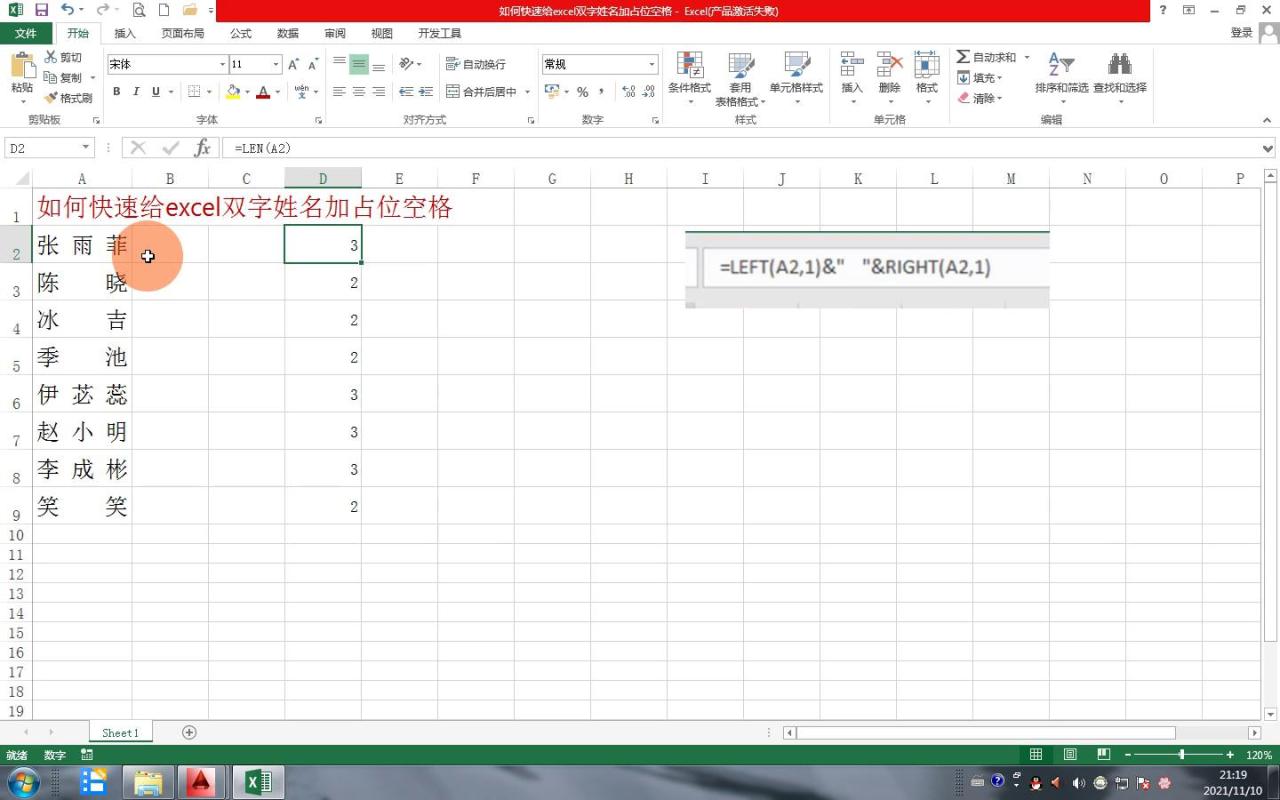Center text horizontally

(x=359, y=91)
